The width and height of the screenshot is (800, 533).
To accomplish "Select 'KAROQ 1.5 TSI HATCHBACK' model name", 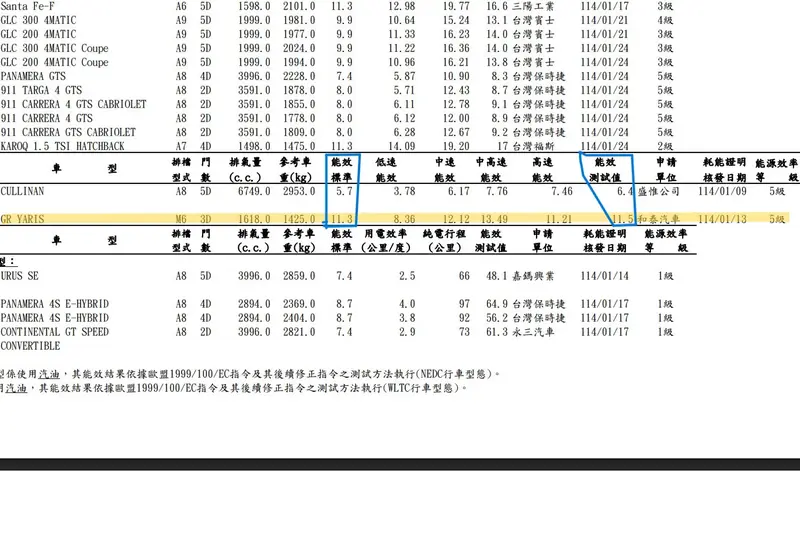I will pyautogui.click(x=62, y=146).
